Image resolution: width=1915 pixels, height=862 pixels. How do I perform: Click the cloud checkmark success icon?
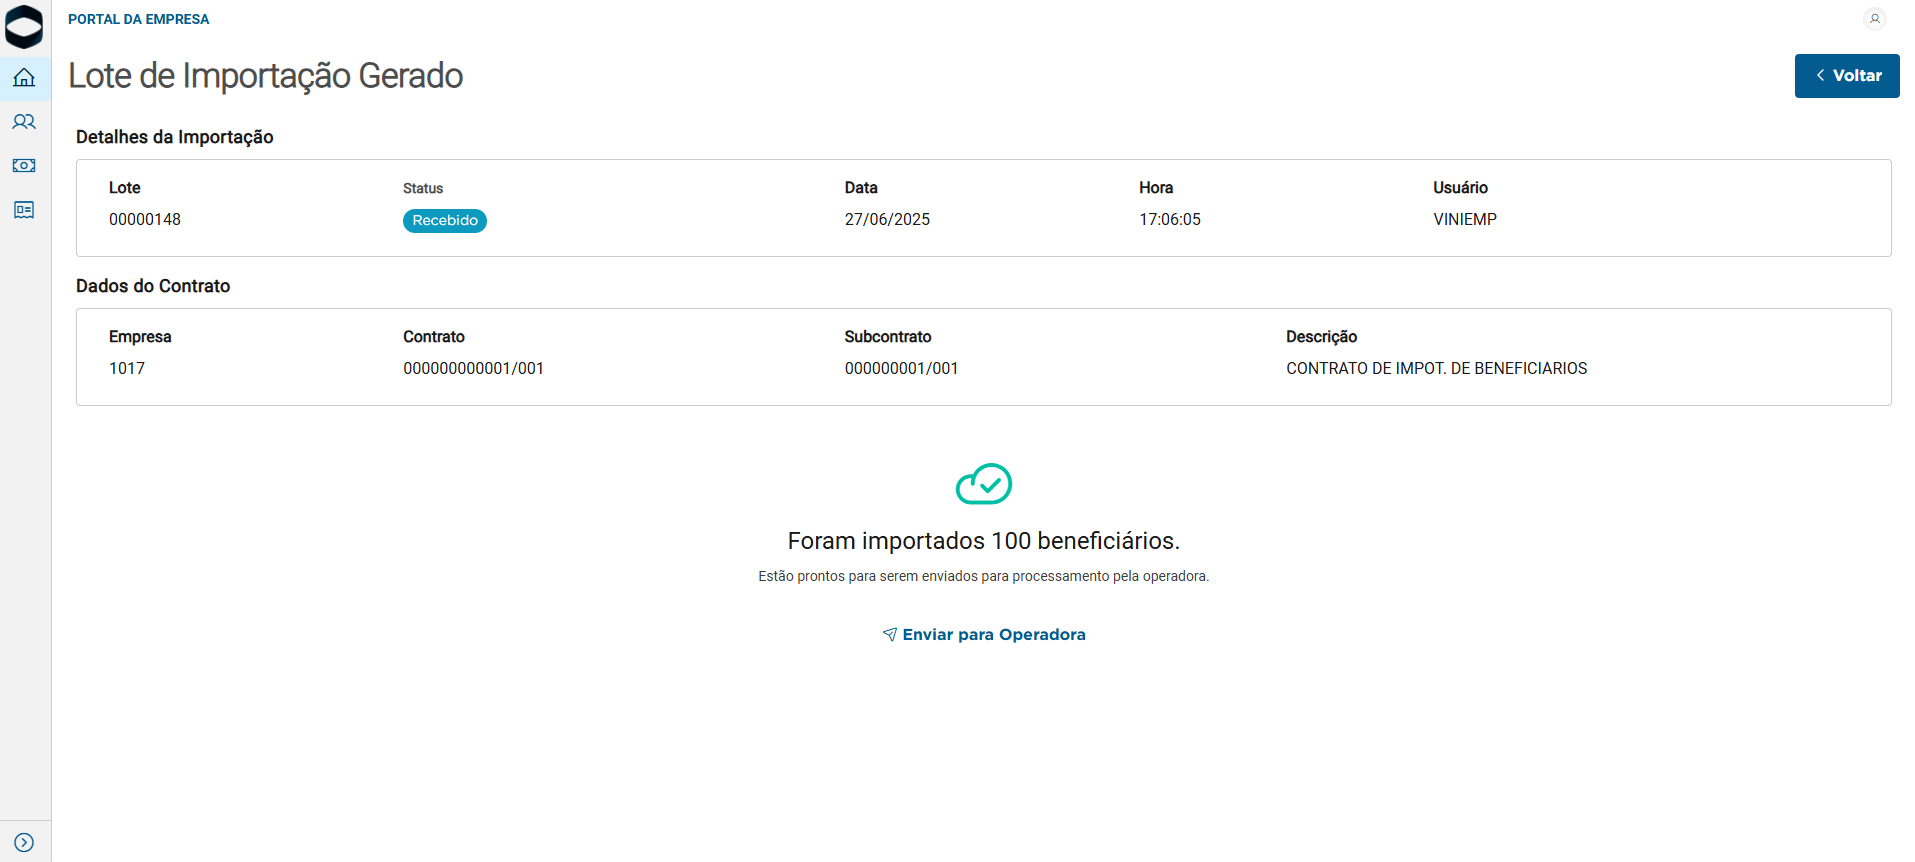tap(984, 484)
